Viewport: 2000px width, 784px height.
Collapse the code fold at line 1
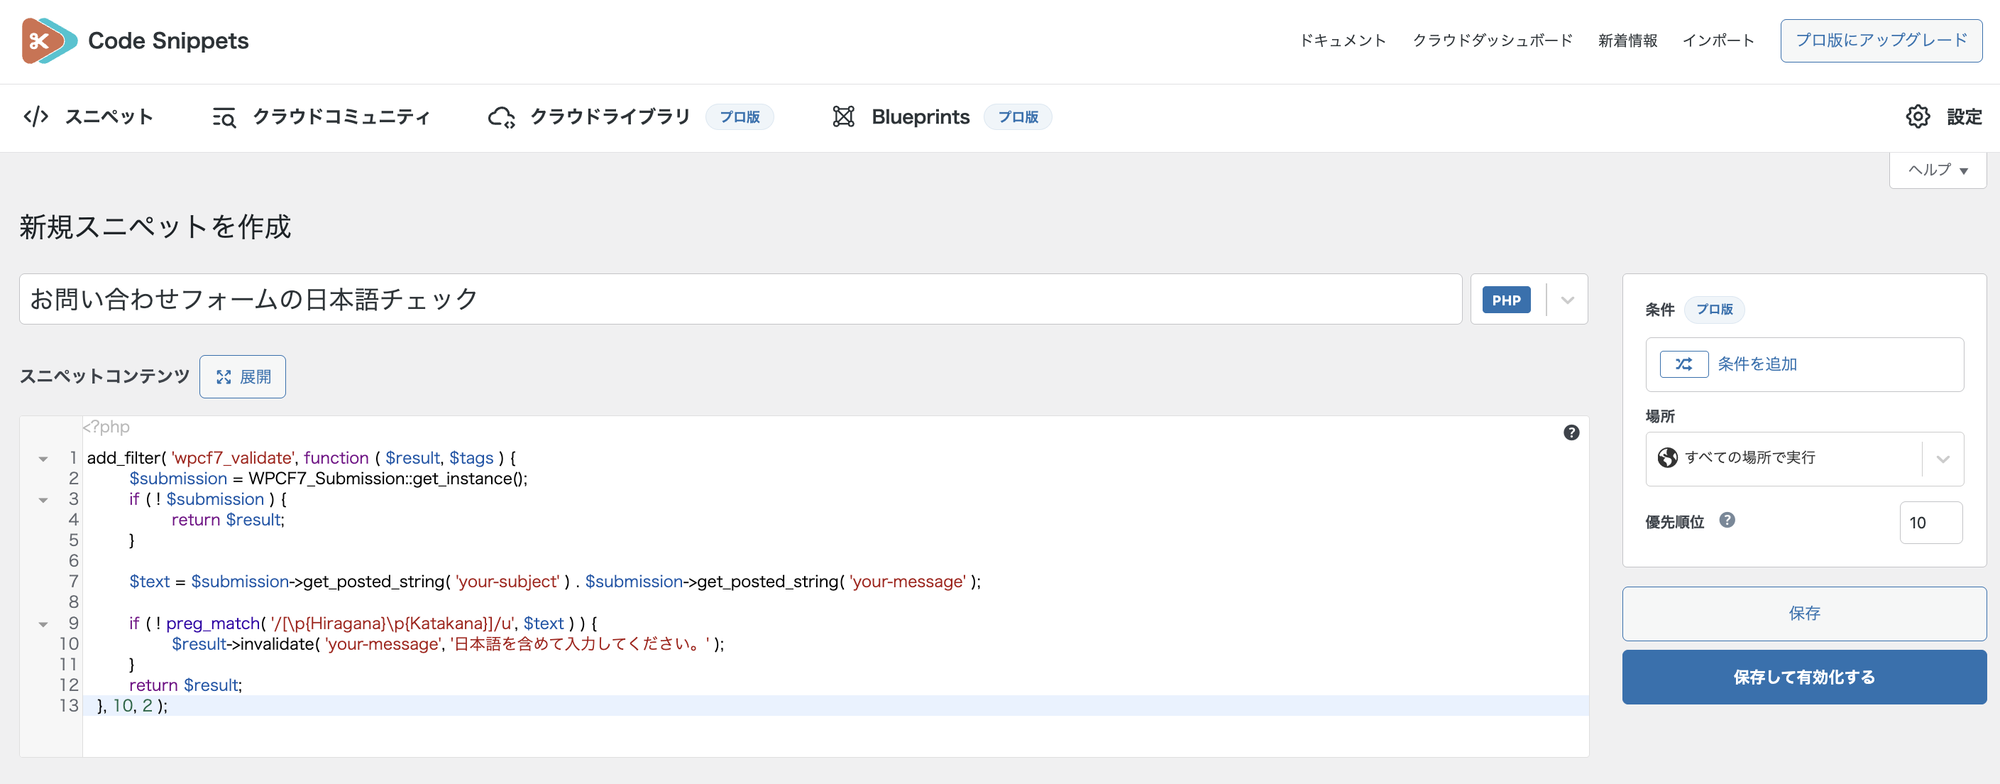coord(43,459)
